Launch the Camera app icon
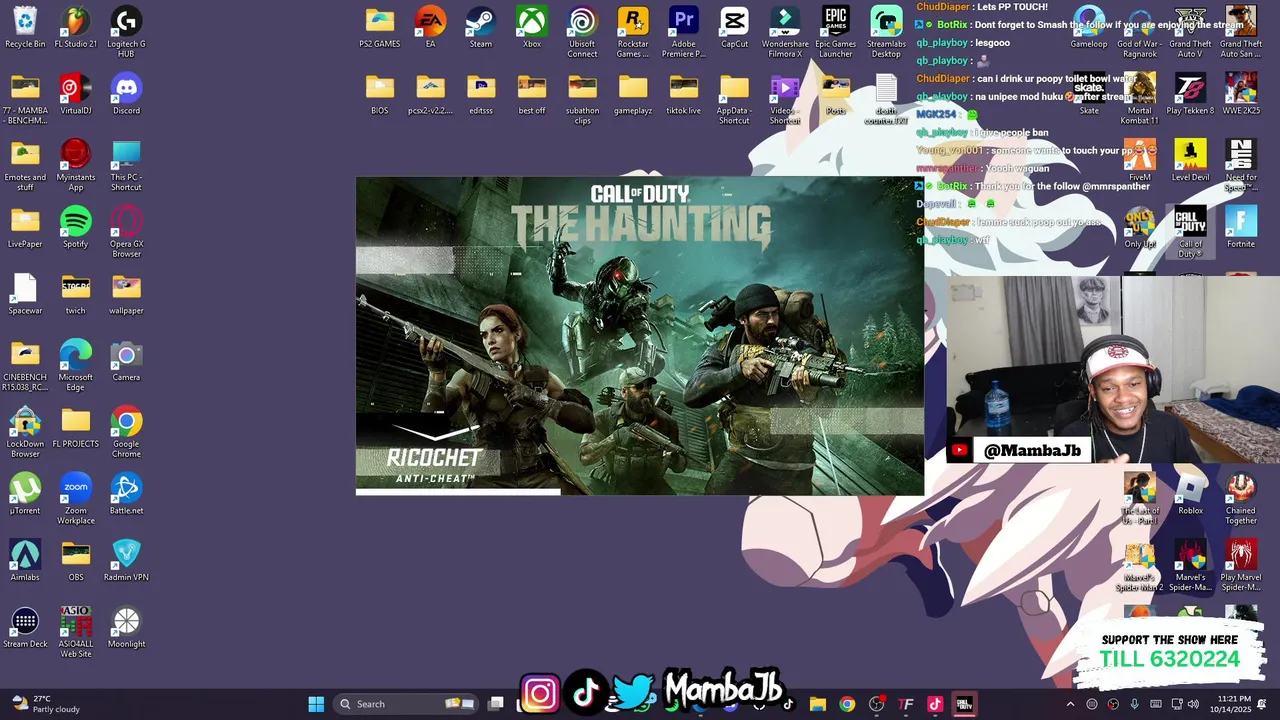 [x=126, y=360]
